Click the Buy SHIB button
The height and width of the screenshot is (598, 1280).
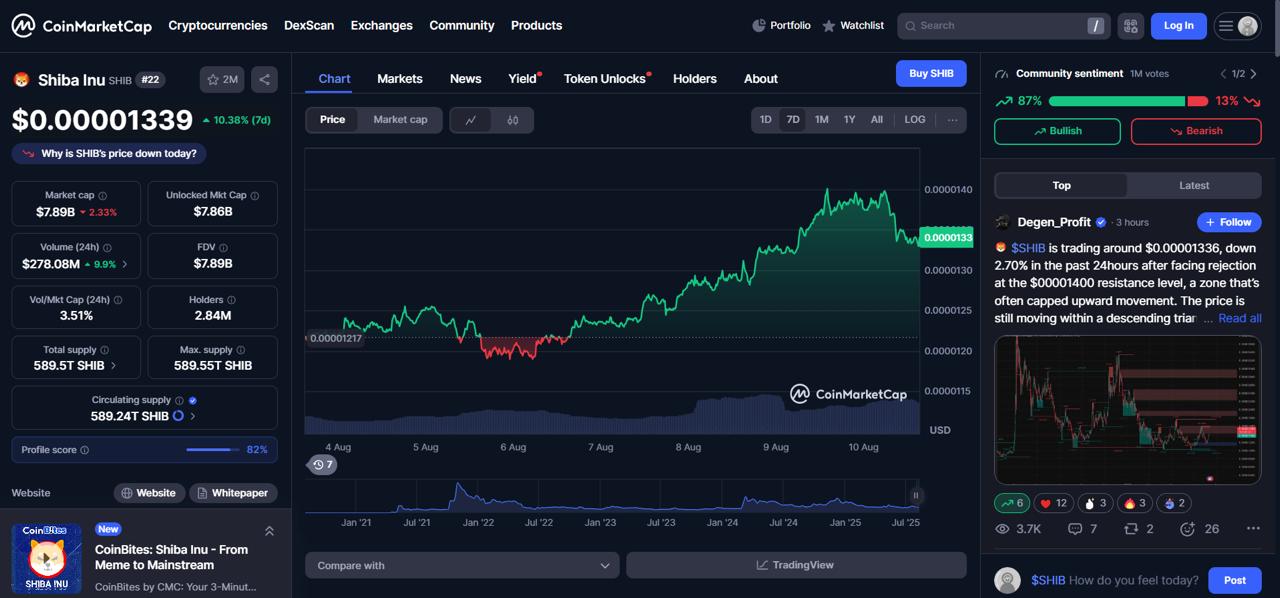point(931,74)
